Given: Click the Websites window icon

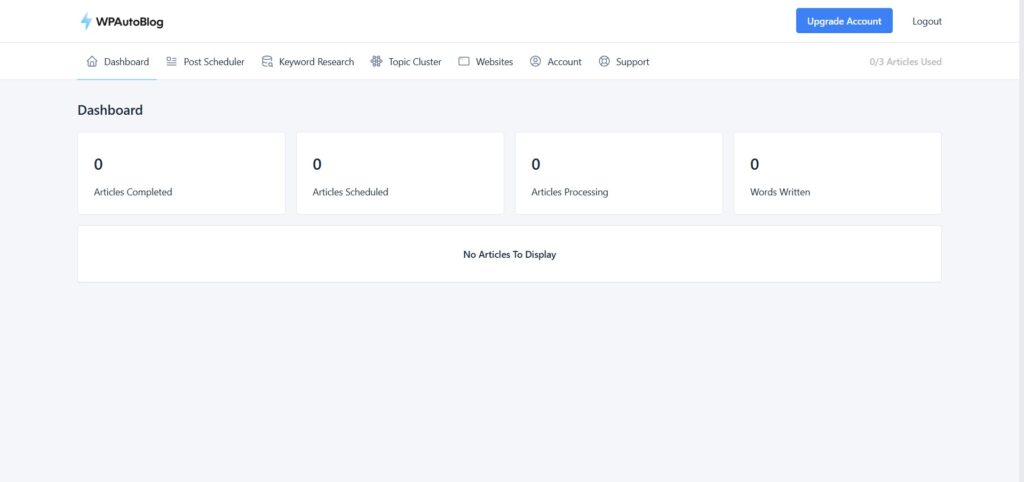Looking at the screenshot, I should [x=464, y=62].
